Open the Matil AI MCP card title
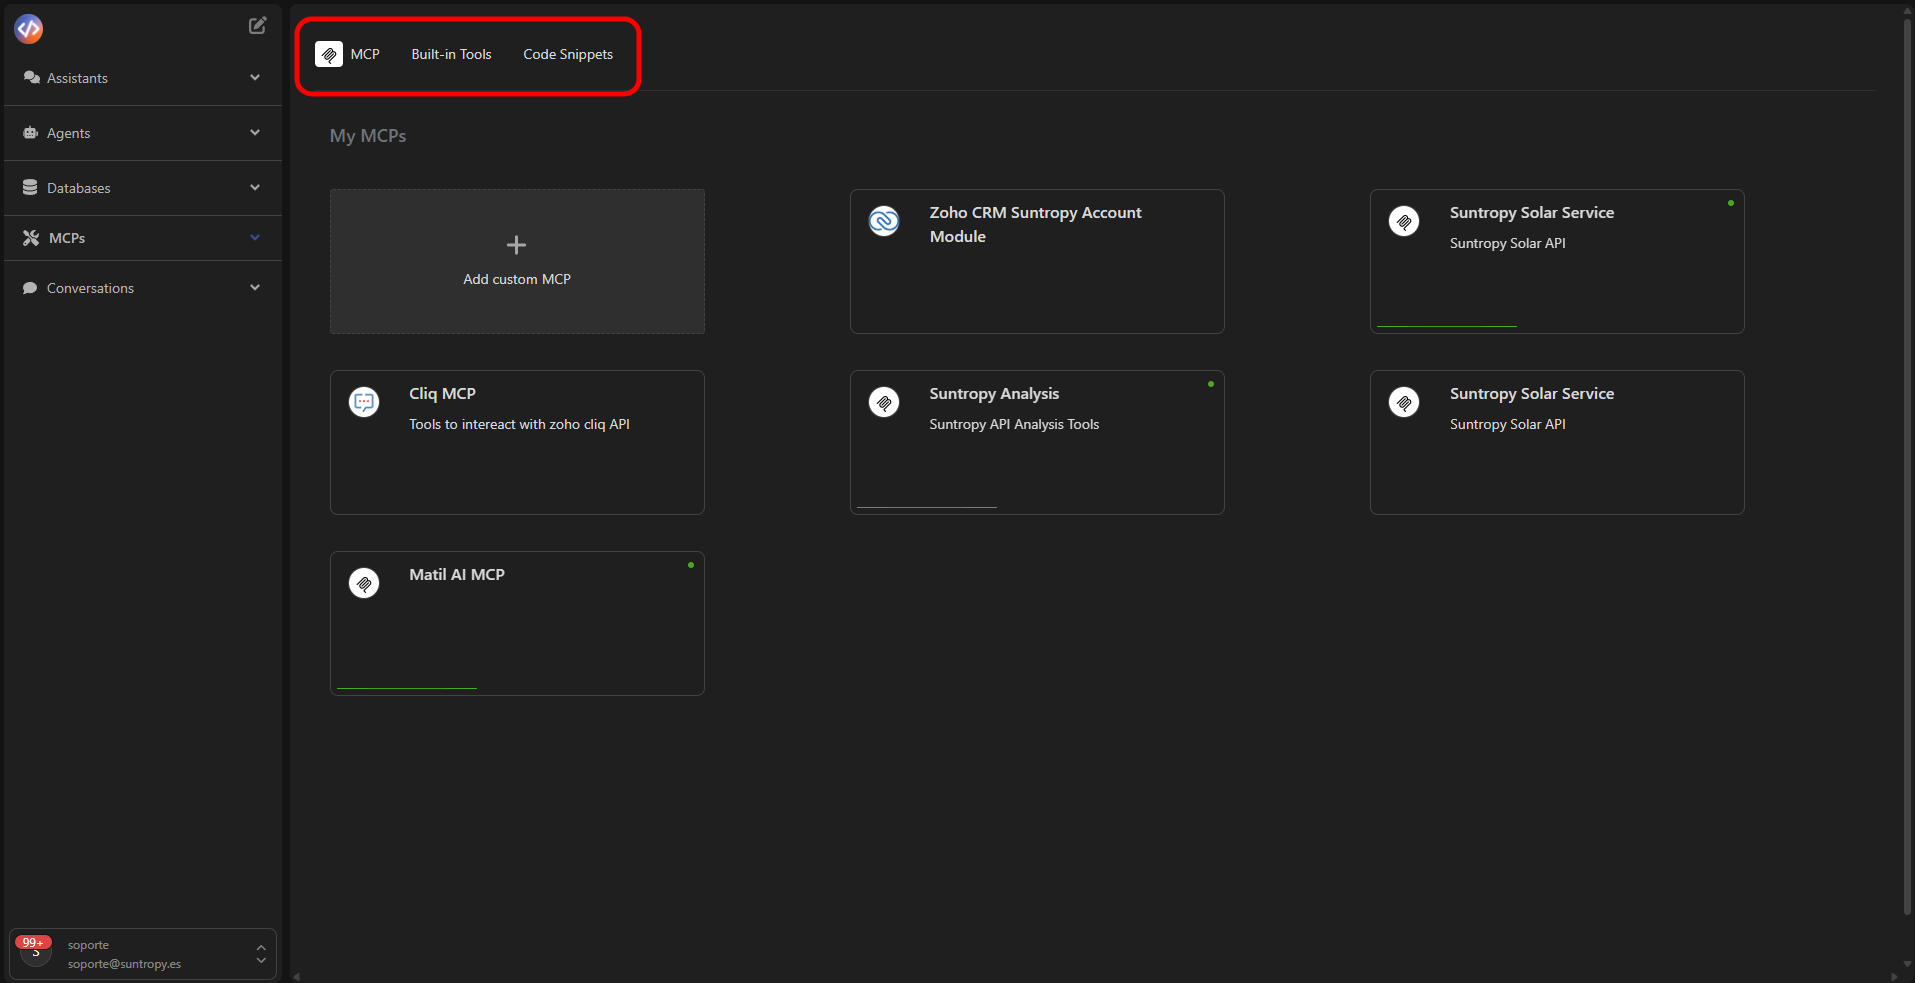This screenshot has height=983, width=1915. [x=457, y=575]
